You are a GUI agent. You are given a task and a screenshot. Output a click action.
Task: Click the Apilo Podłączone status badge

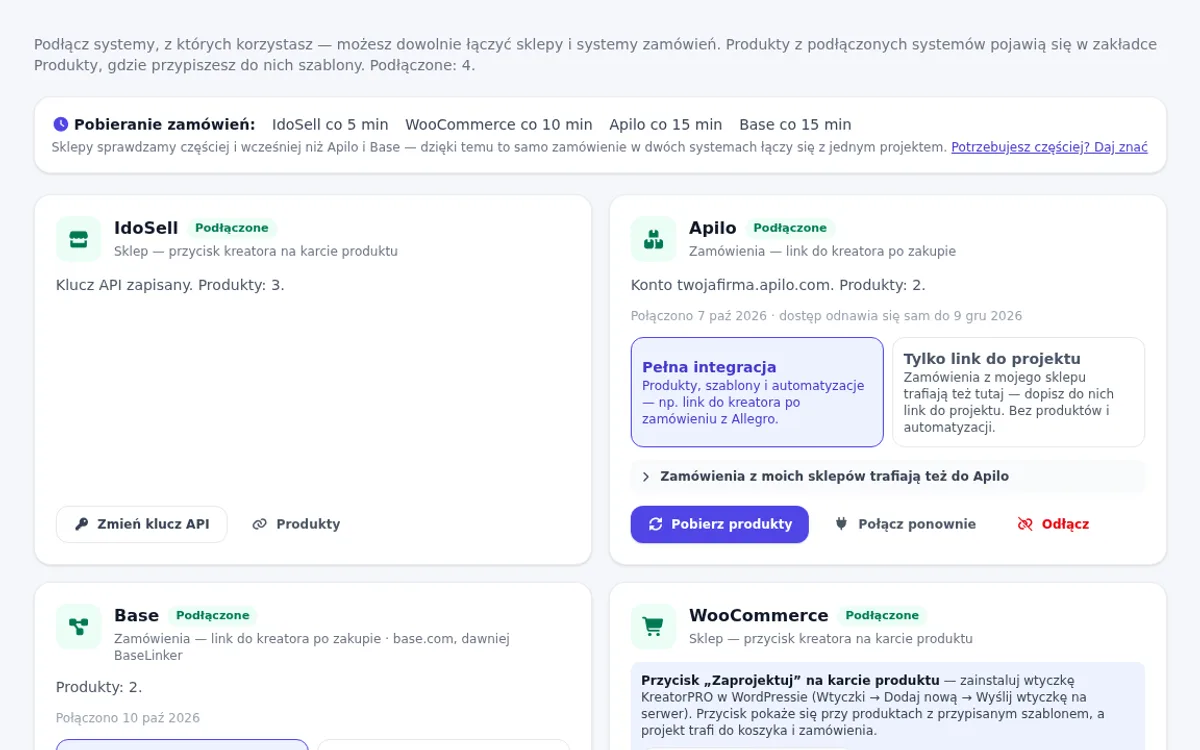pos(790,228)
